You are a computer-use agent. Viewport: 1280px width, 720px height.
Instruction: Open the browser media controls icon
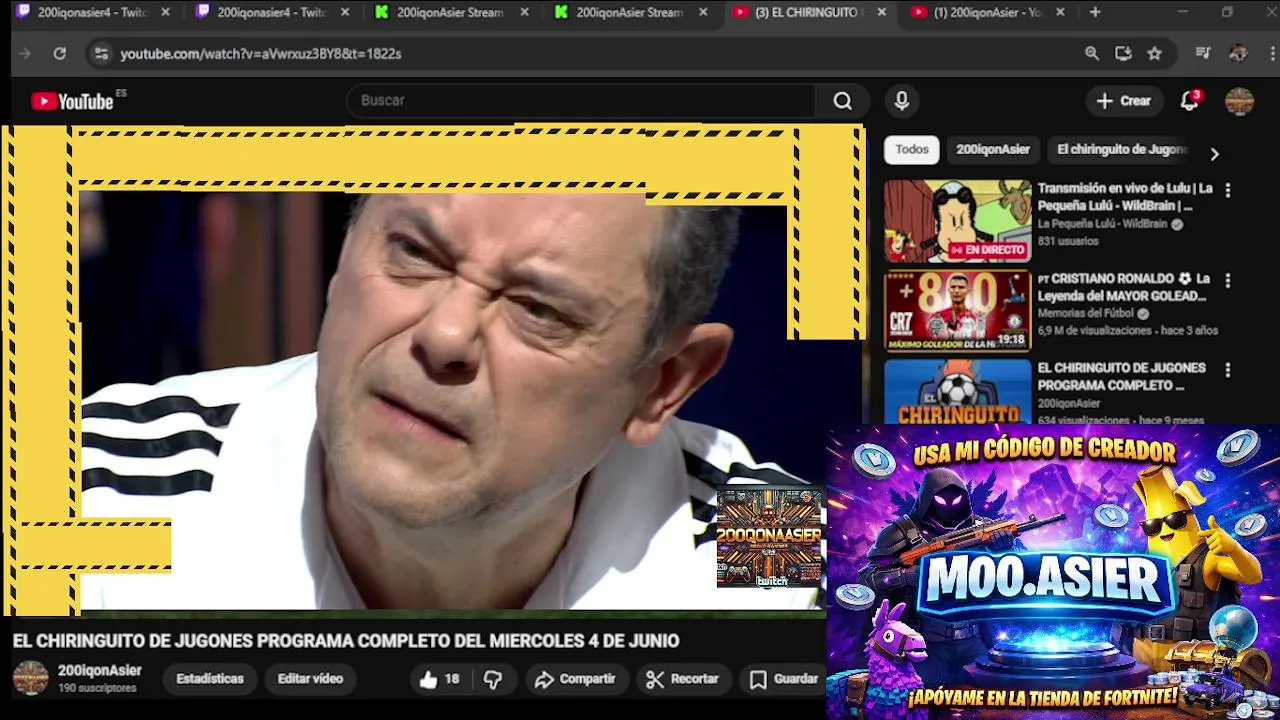(x=1203, y=54)
